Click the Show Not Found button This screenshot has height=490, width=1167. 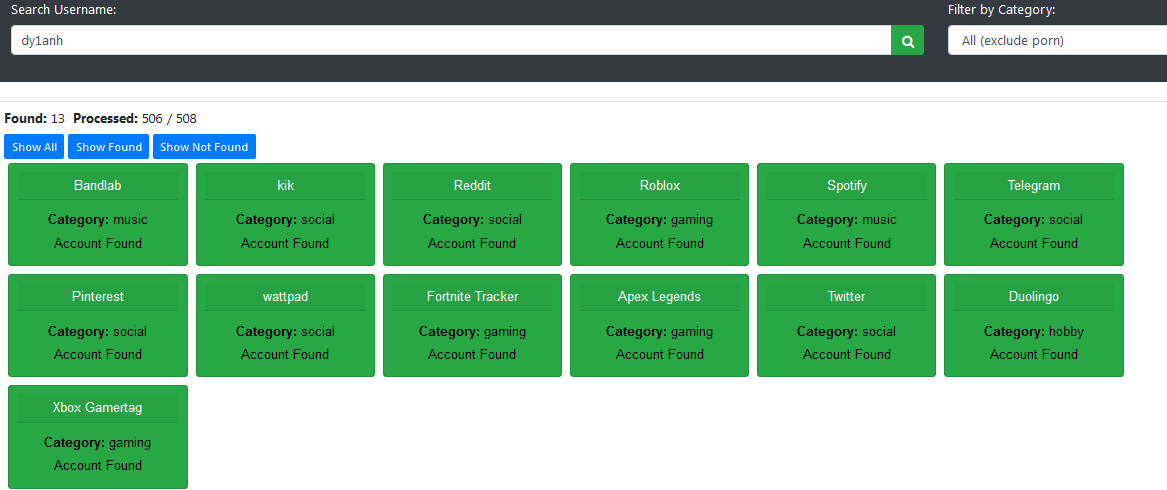click(204, 147)
